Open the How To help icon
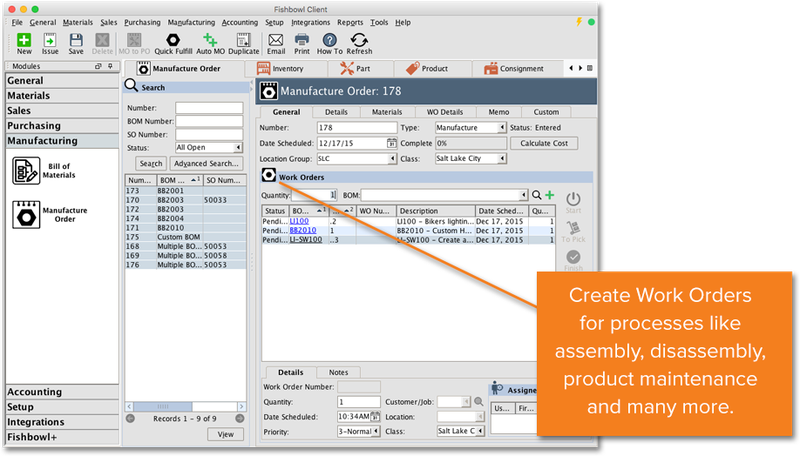Viewport: 800px width, 456px height. tap(330, 43)
